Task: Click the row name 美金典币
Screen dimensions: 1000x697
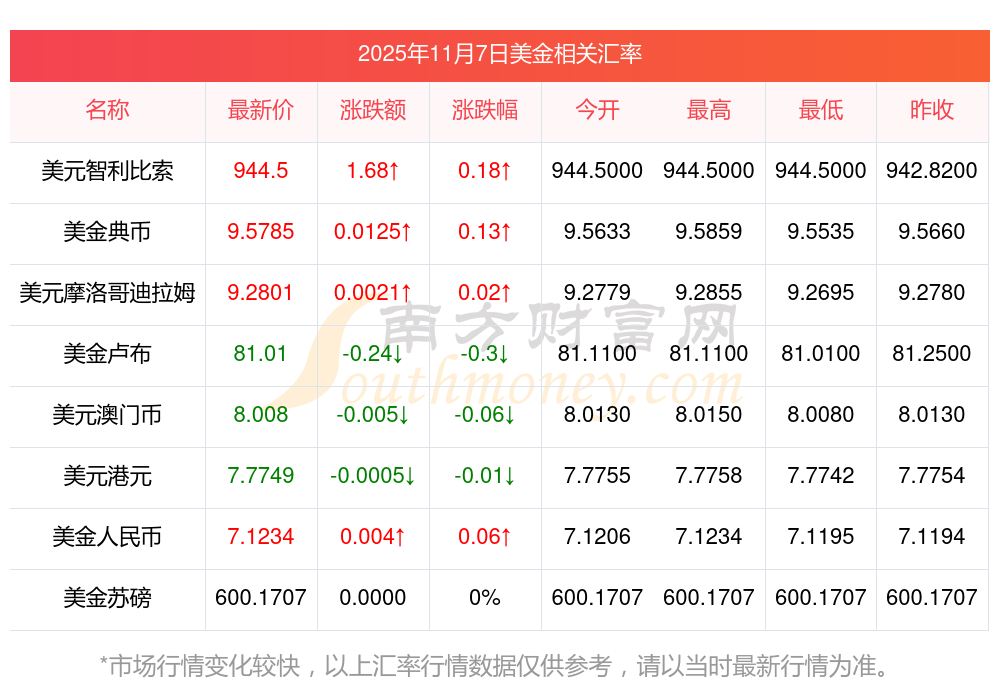Action: tap(107, 231)
